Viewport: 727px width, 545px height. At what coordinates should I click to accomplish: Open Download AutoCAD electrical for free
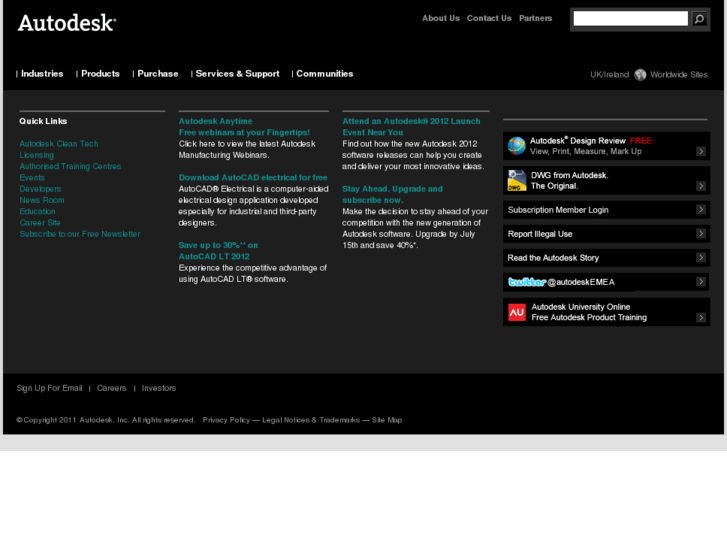tap(253, 178)
